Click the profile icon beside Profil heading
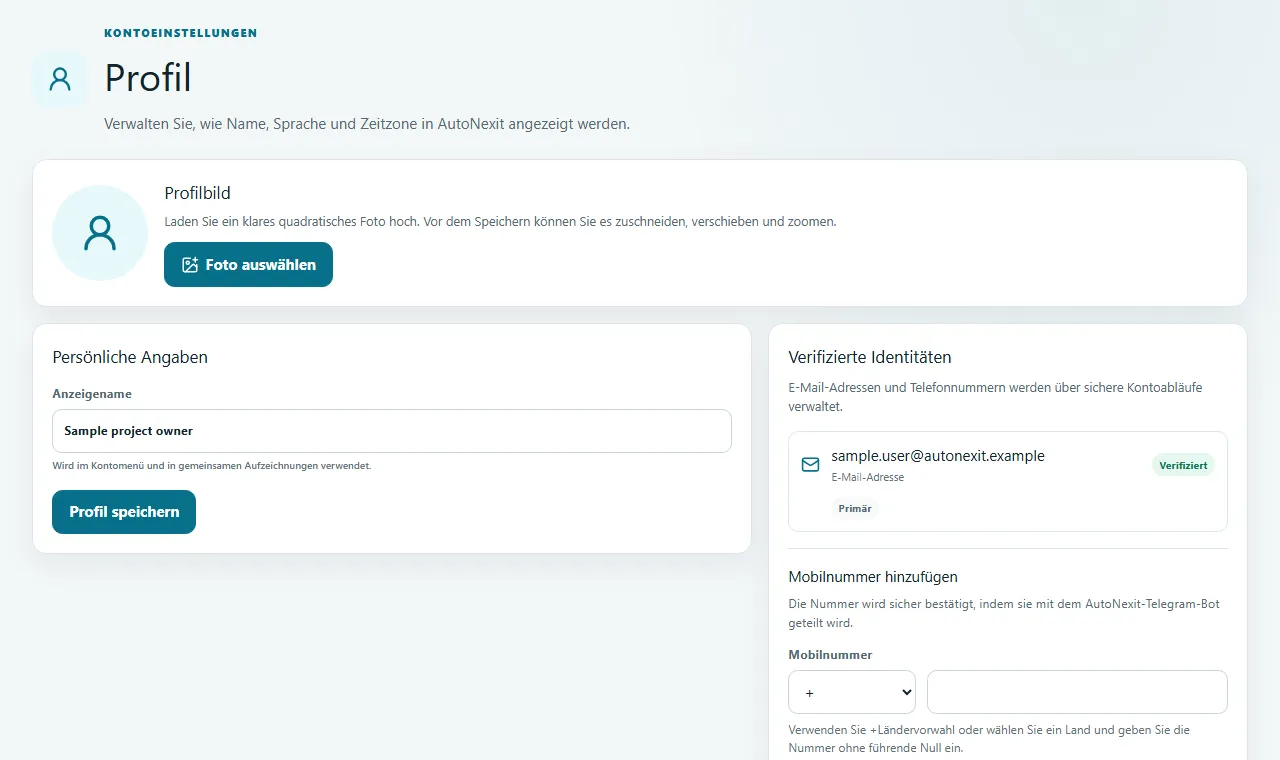This screenshot has height=760, width=1280. [60, 79]
